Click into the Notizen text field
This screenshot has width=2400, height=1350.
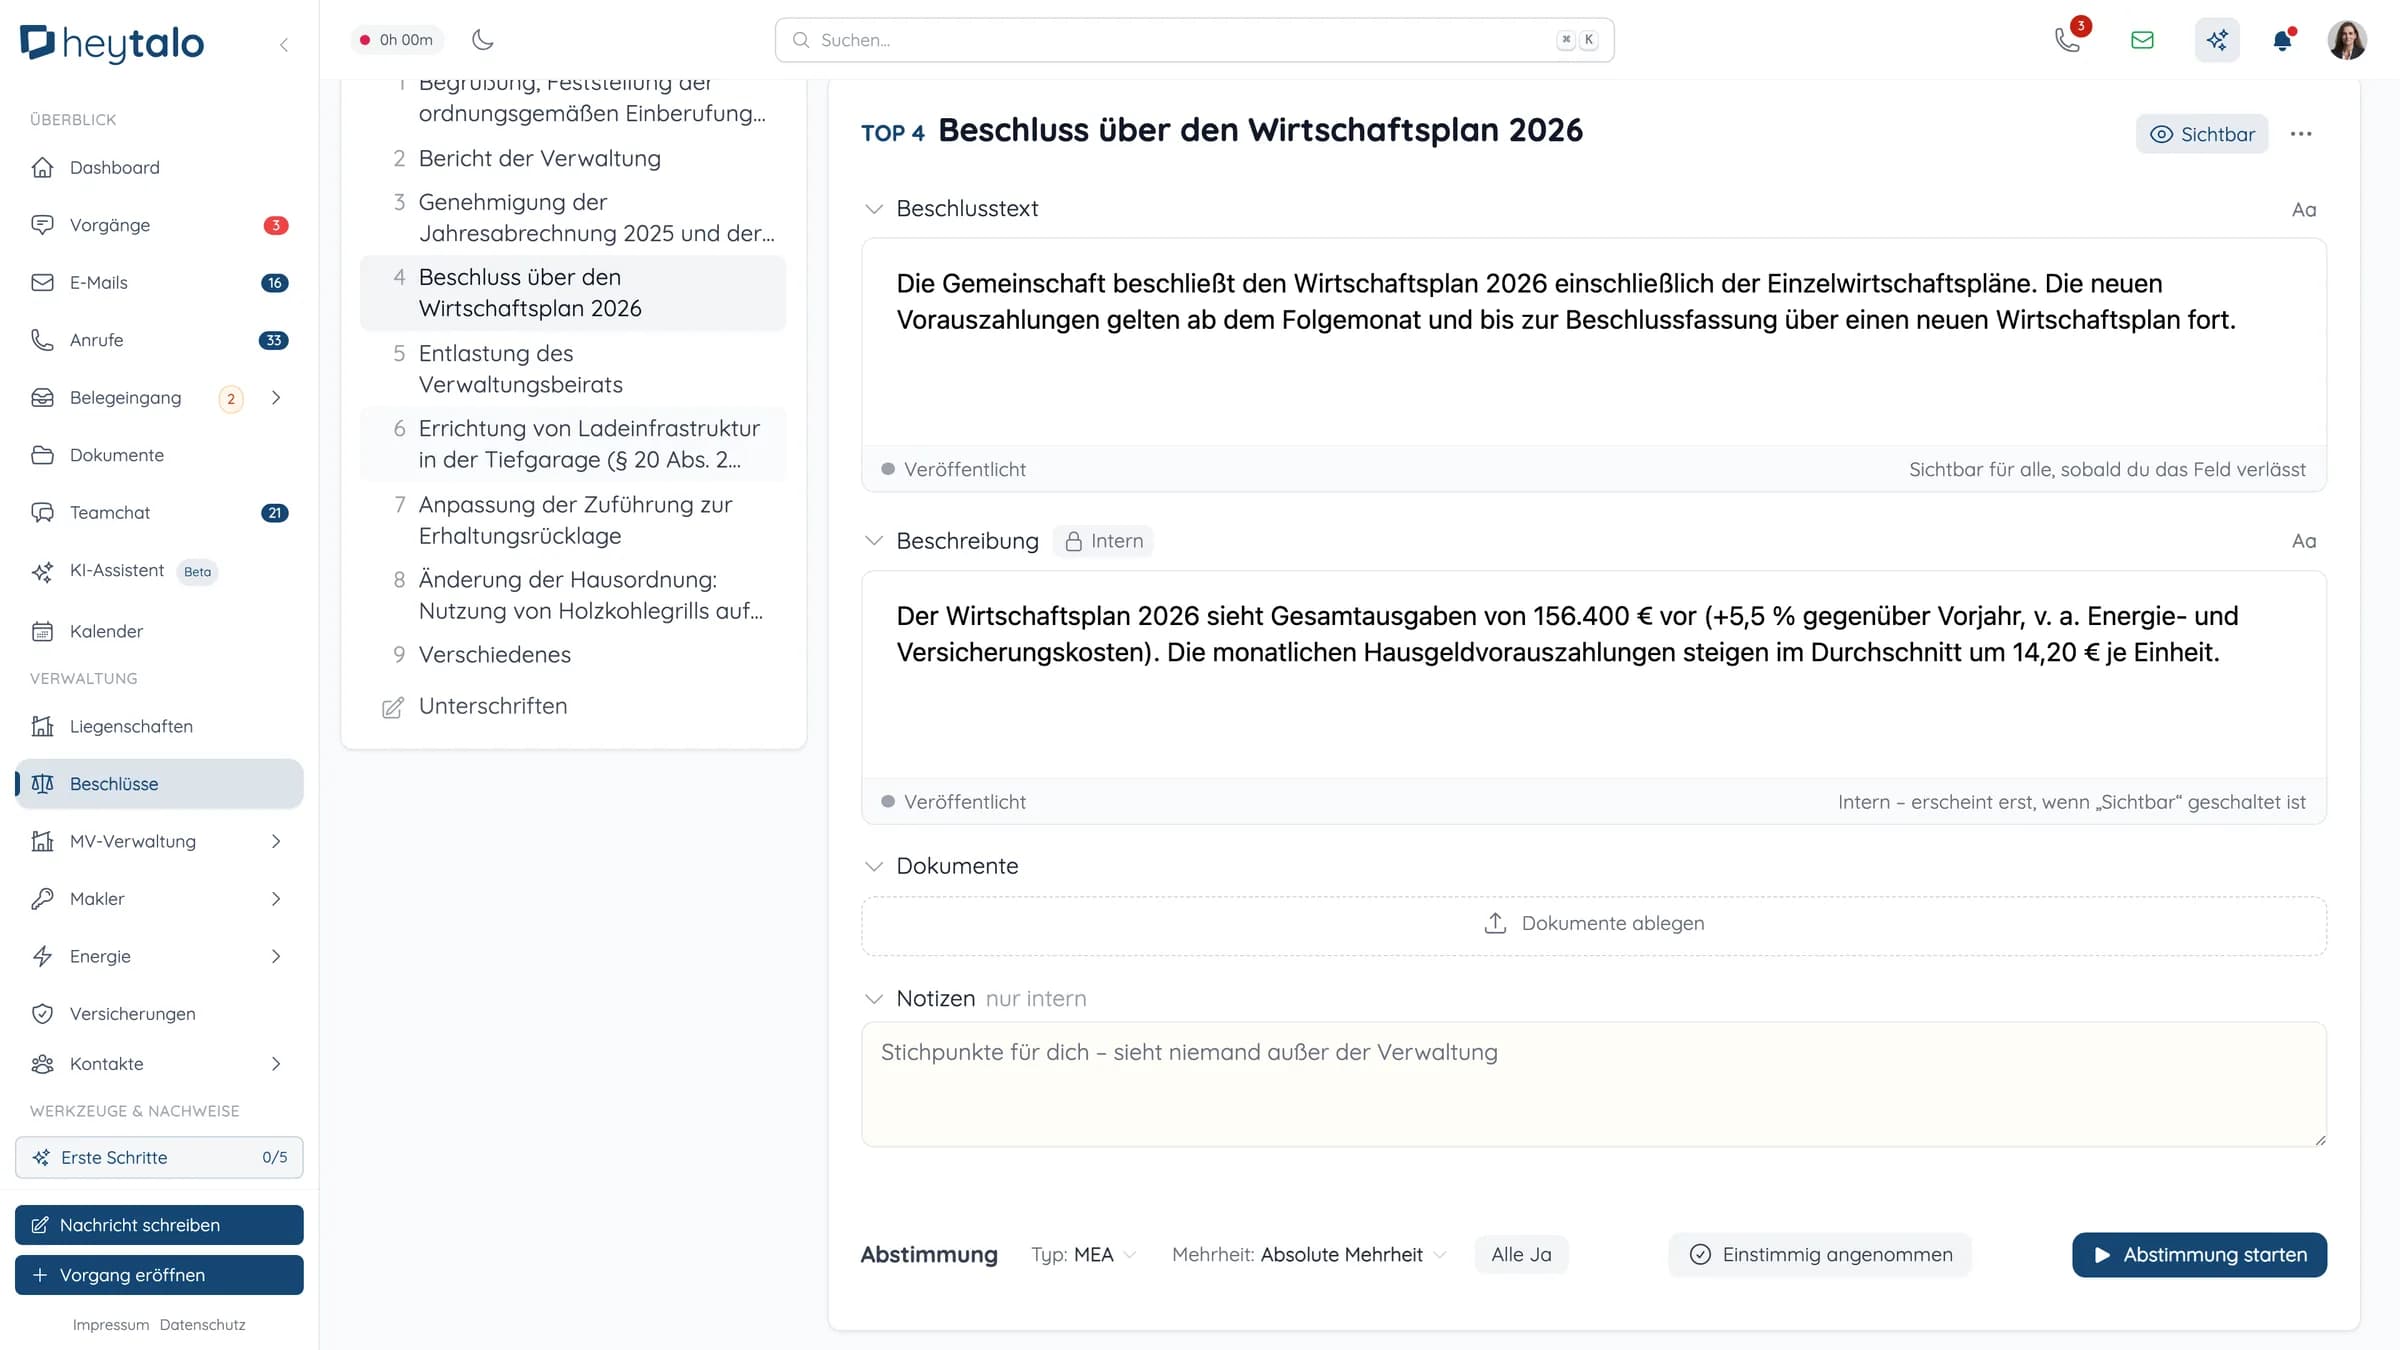tap(1594, 1084)
